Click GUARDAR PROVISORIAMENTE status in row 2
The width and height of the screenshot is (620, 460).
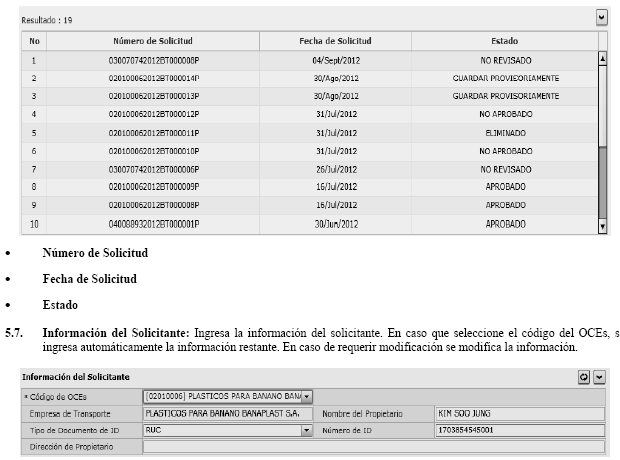pos(505,78)
